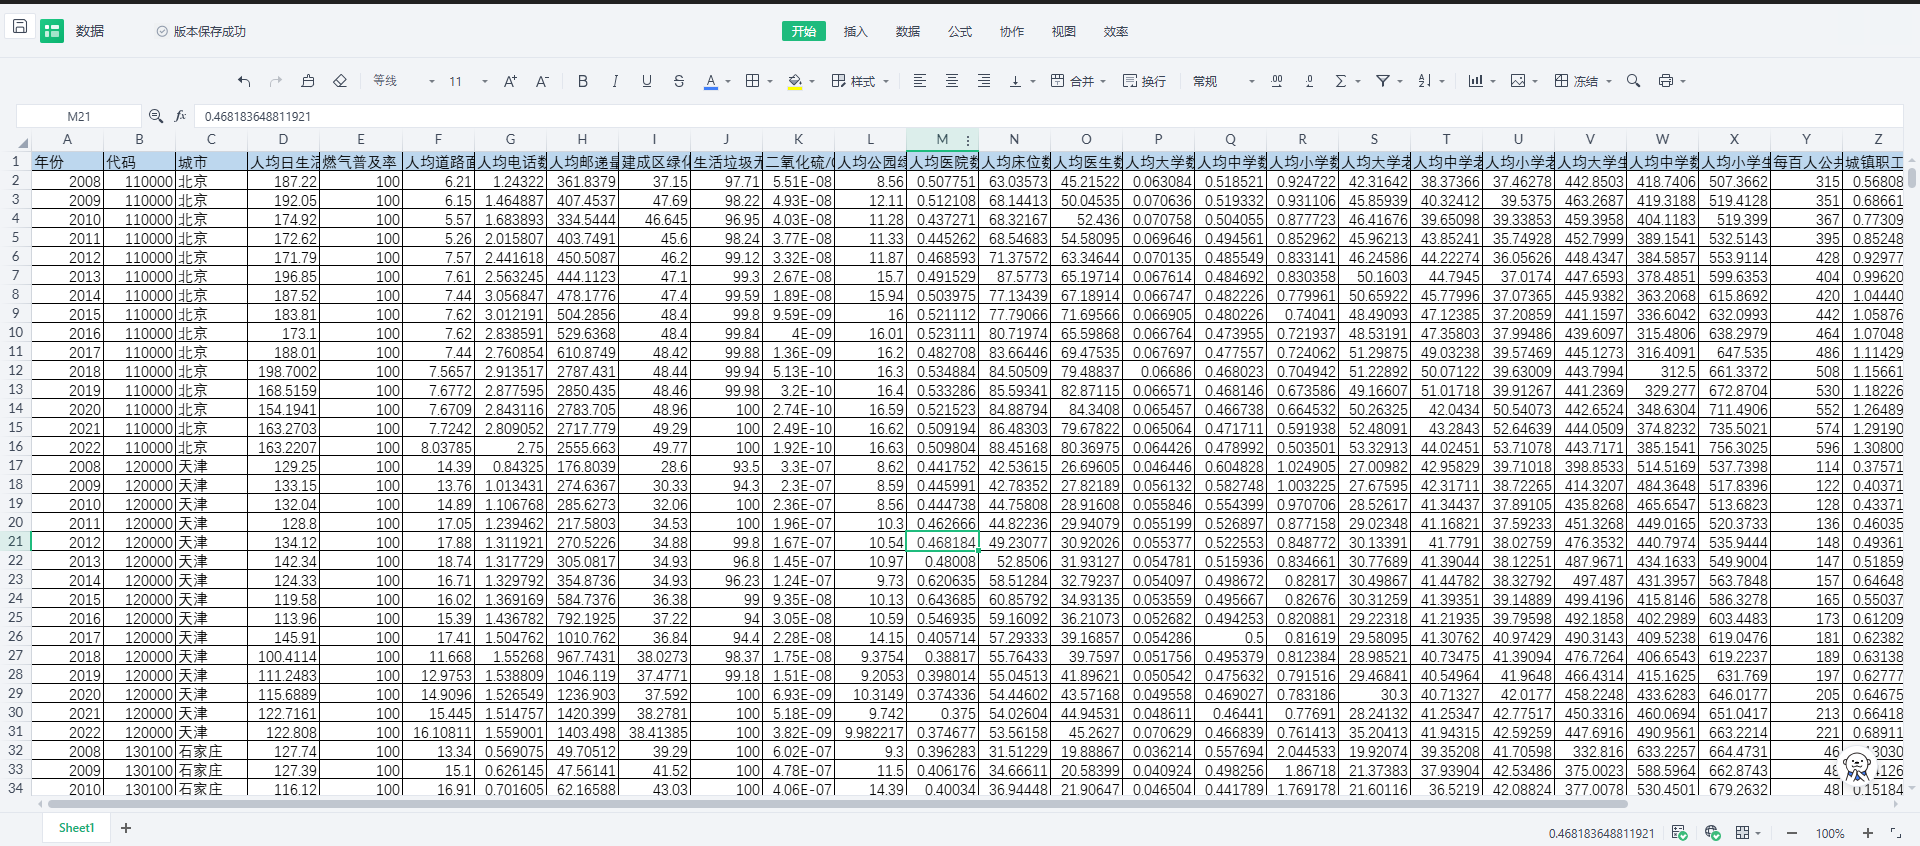Click the plus button to add a sheet

(x=126, y=828)
